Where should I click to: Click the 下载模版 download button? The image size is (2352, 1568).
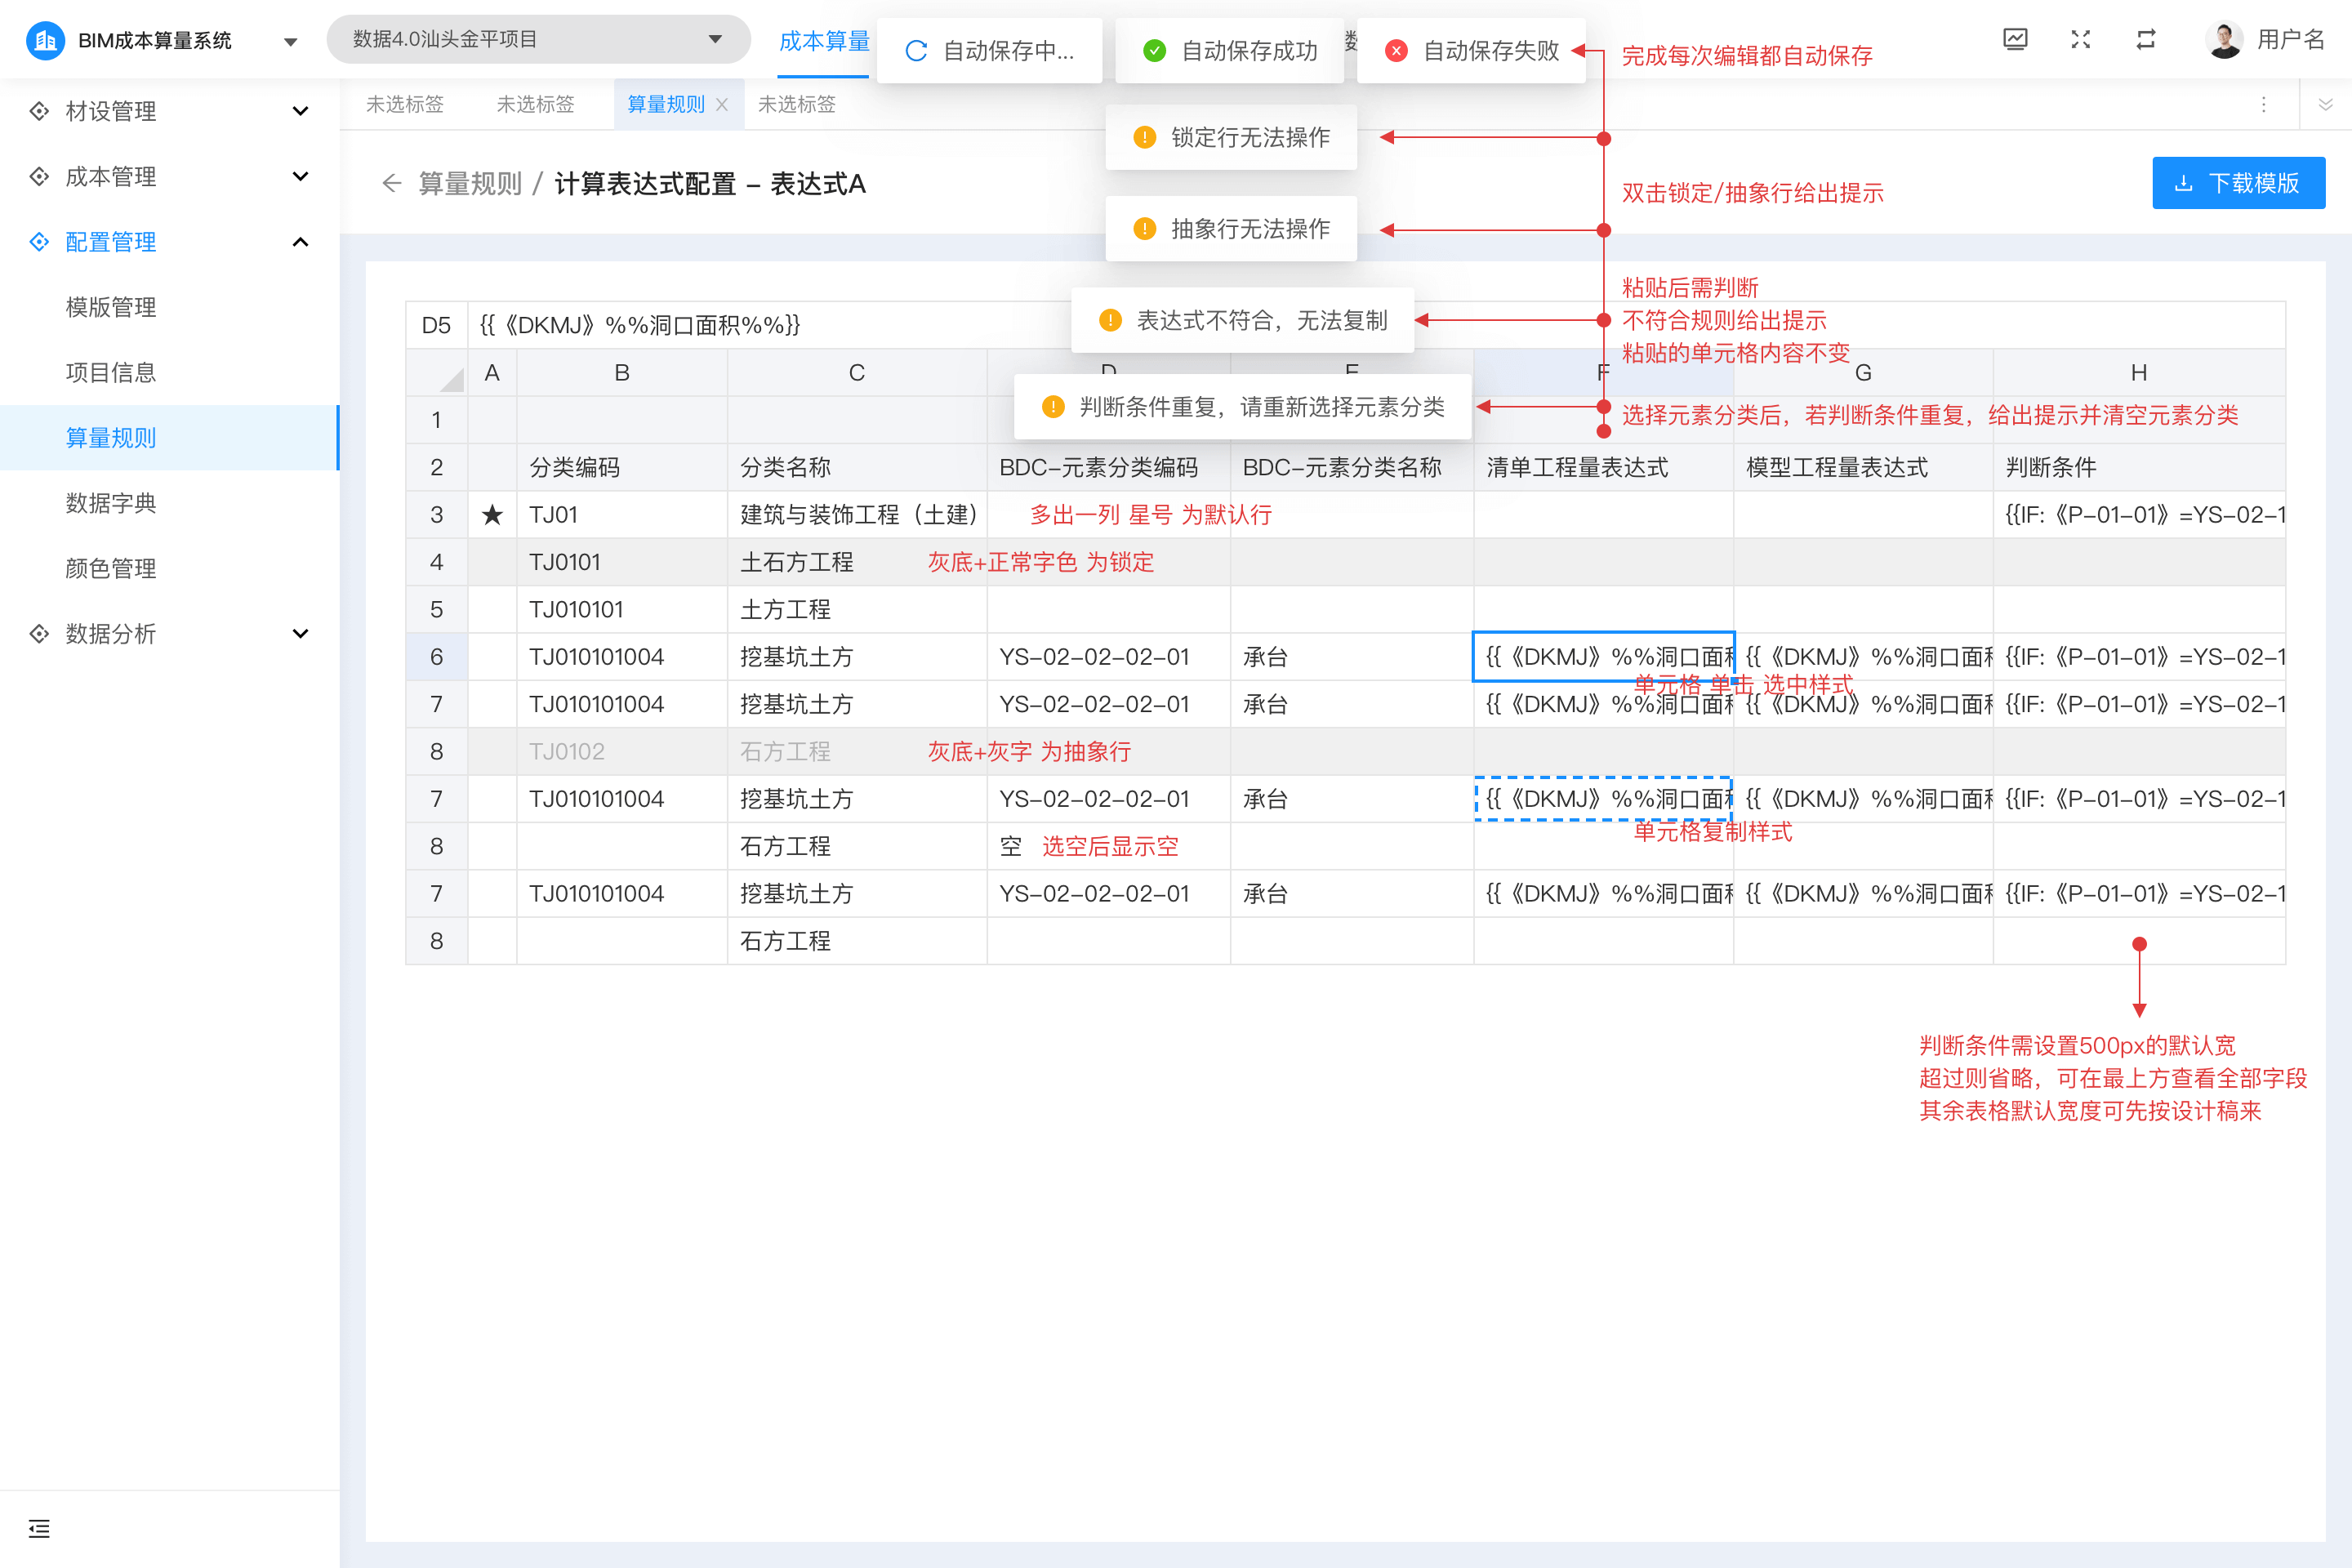point(2238,183)
